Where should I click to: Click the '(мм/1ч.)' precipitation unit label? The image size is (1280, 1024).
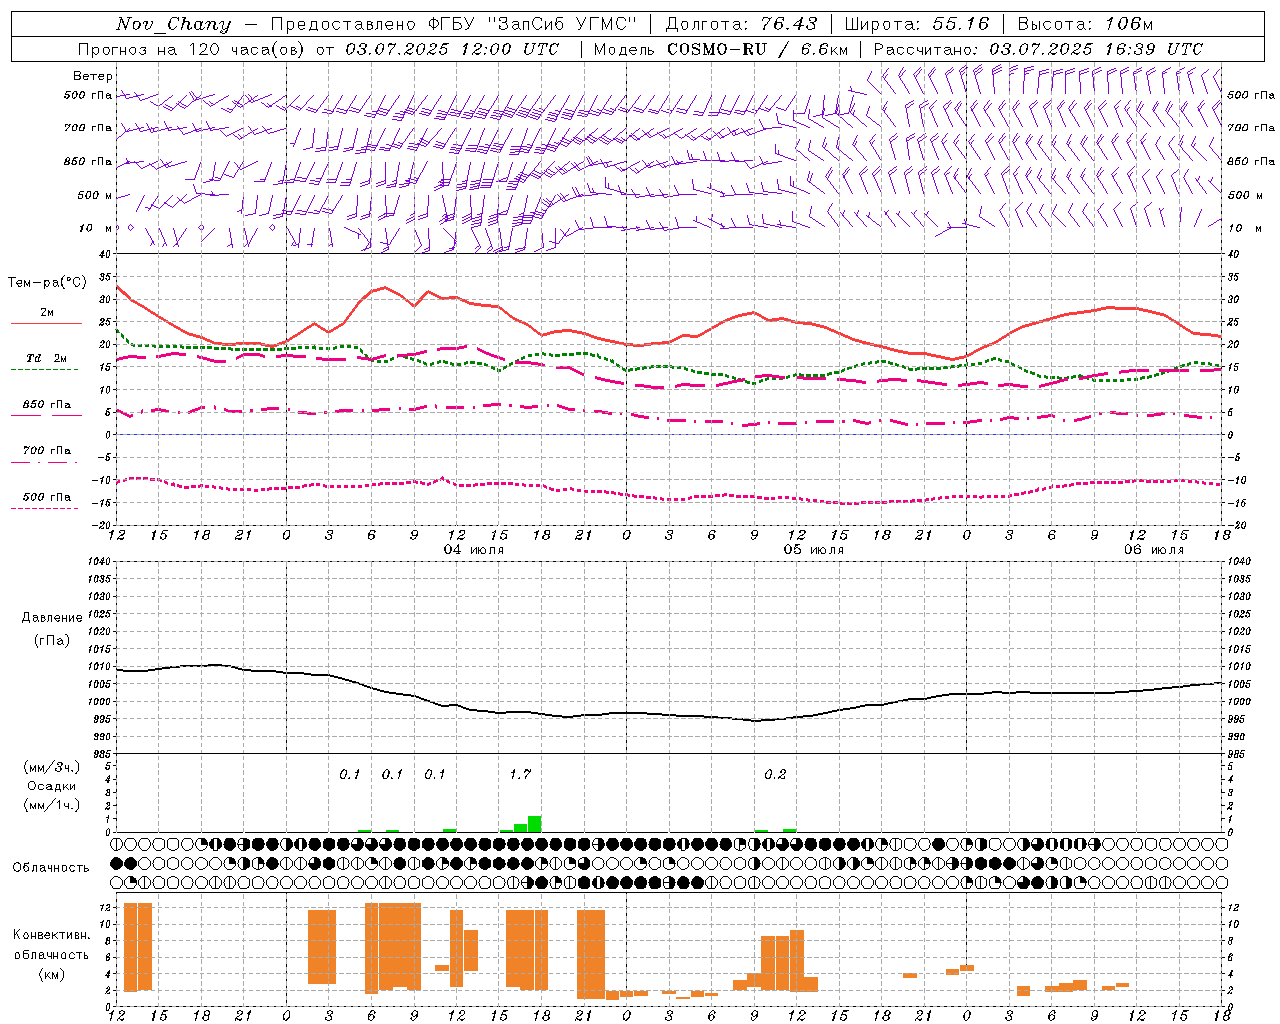(51, 805)
